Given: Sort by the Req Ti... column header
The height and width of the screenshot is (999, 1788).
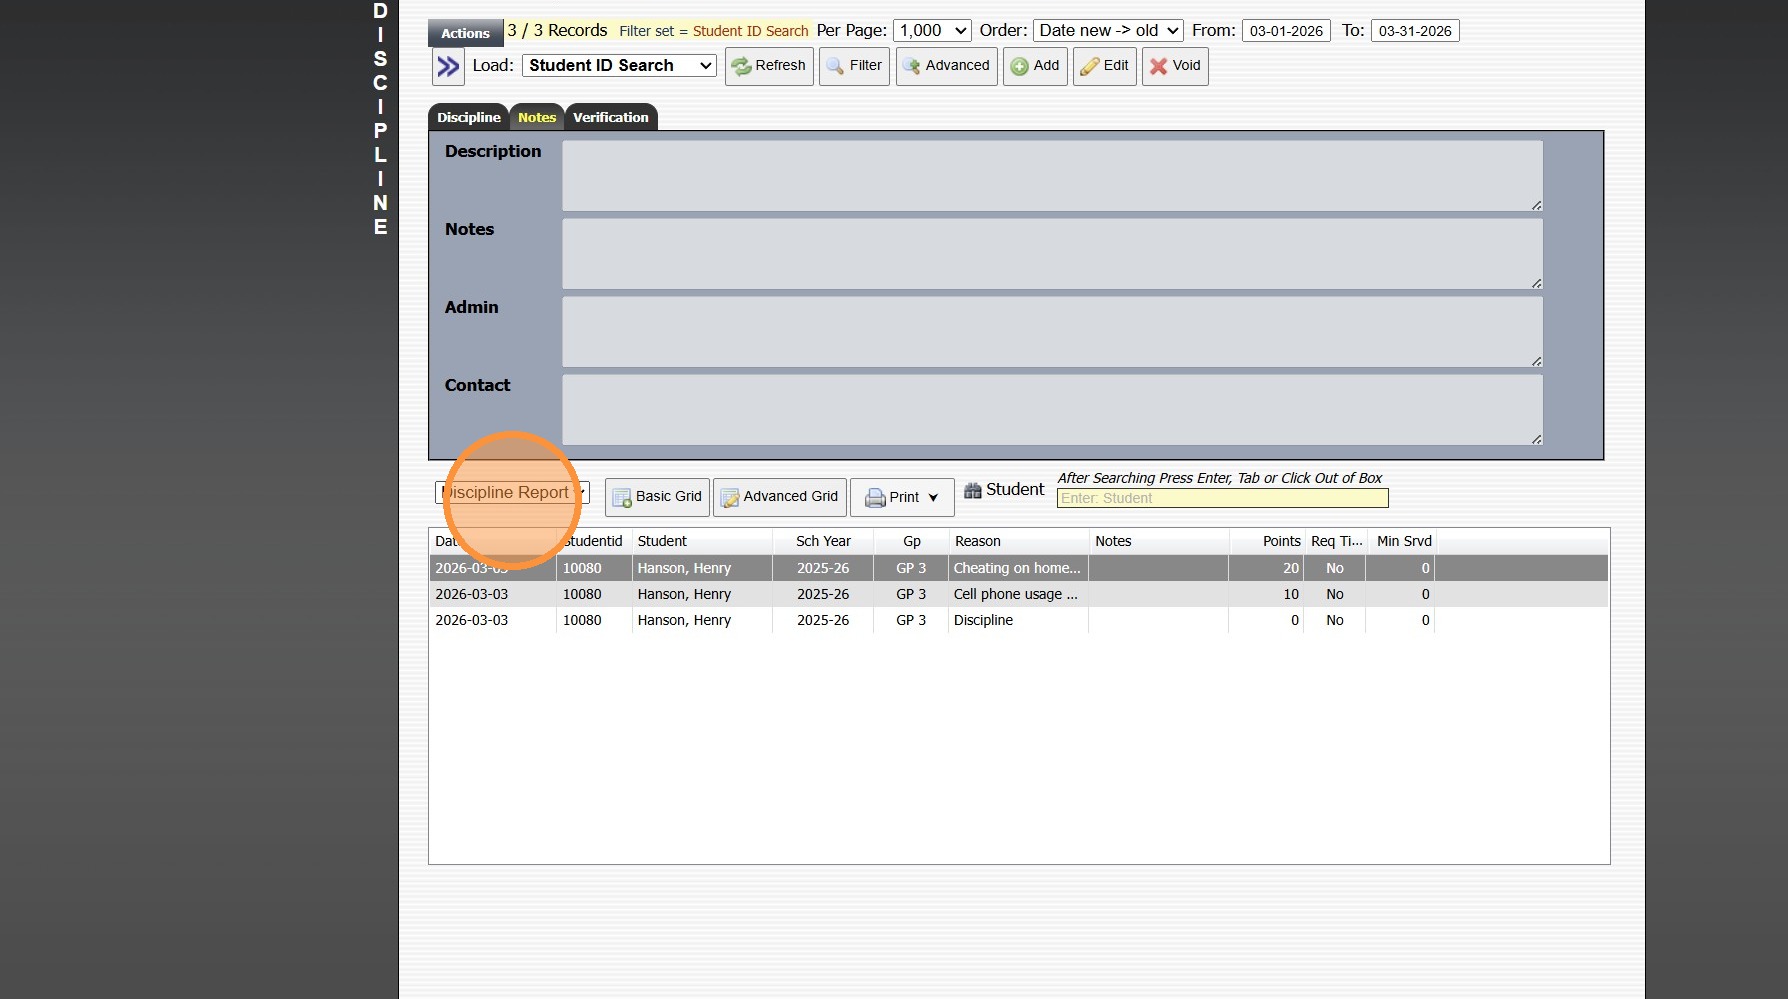Looking at the screenshot, I should 1335,541.
